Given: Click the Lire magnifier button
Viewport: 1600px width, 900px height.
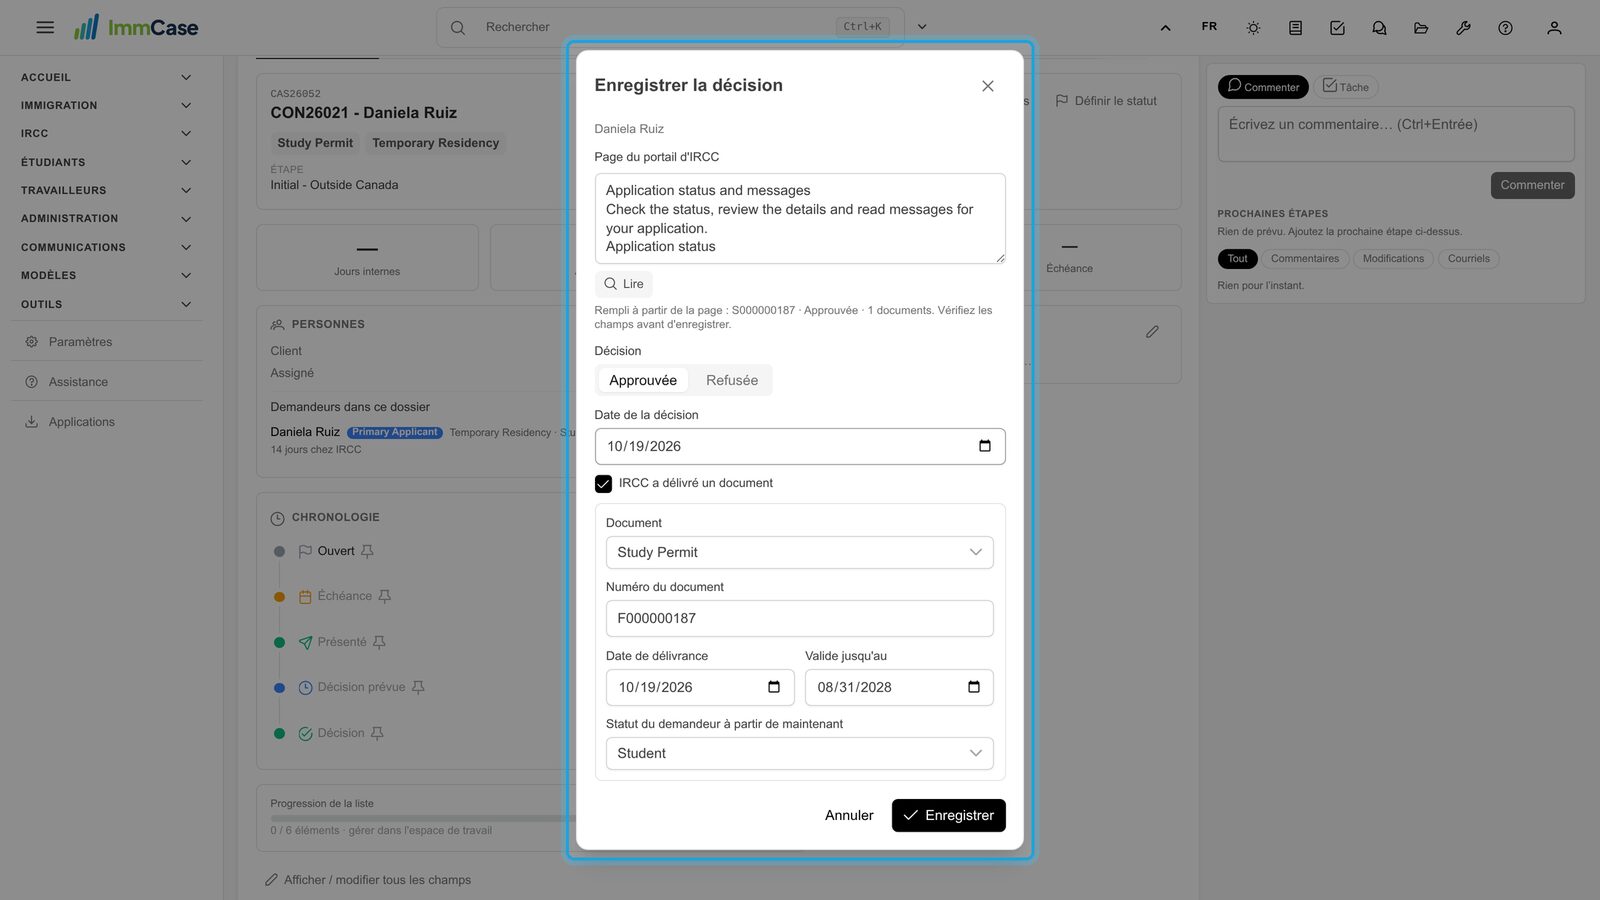Looking at the screenshot, I should click(x=624, y=284).
